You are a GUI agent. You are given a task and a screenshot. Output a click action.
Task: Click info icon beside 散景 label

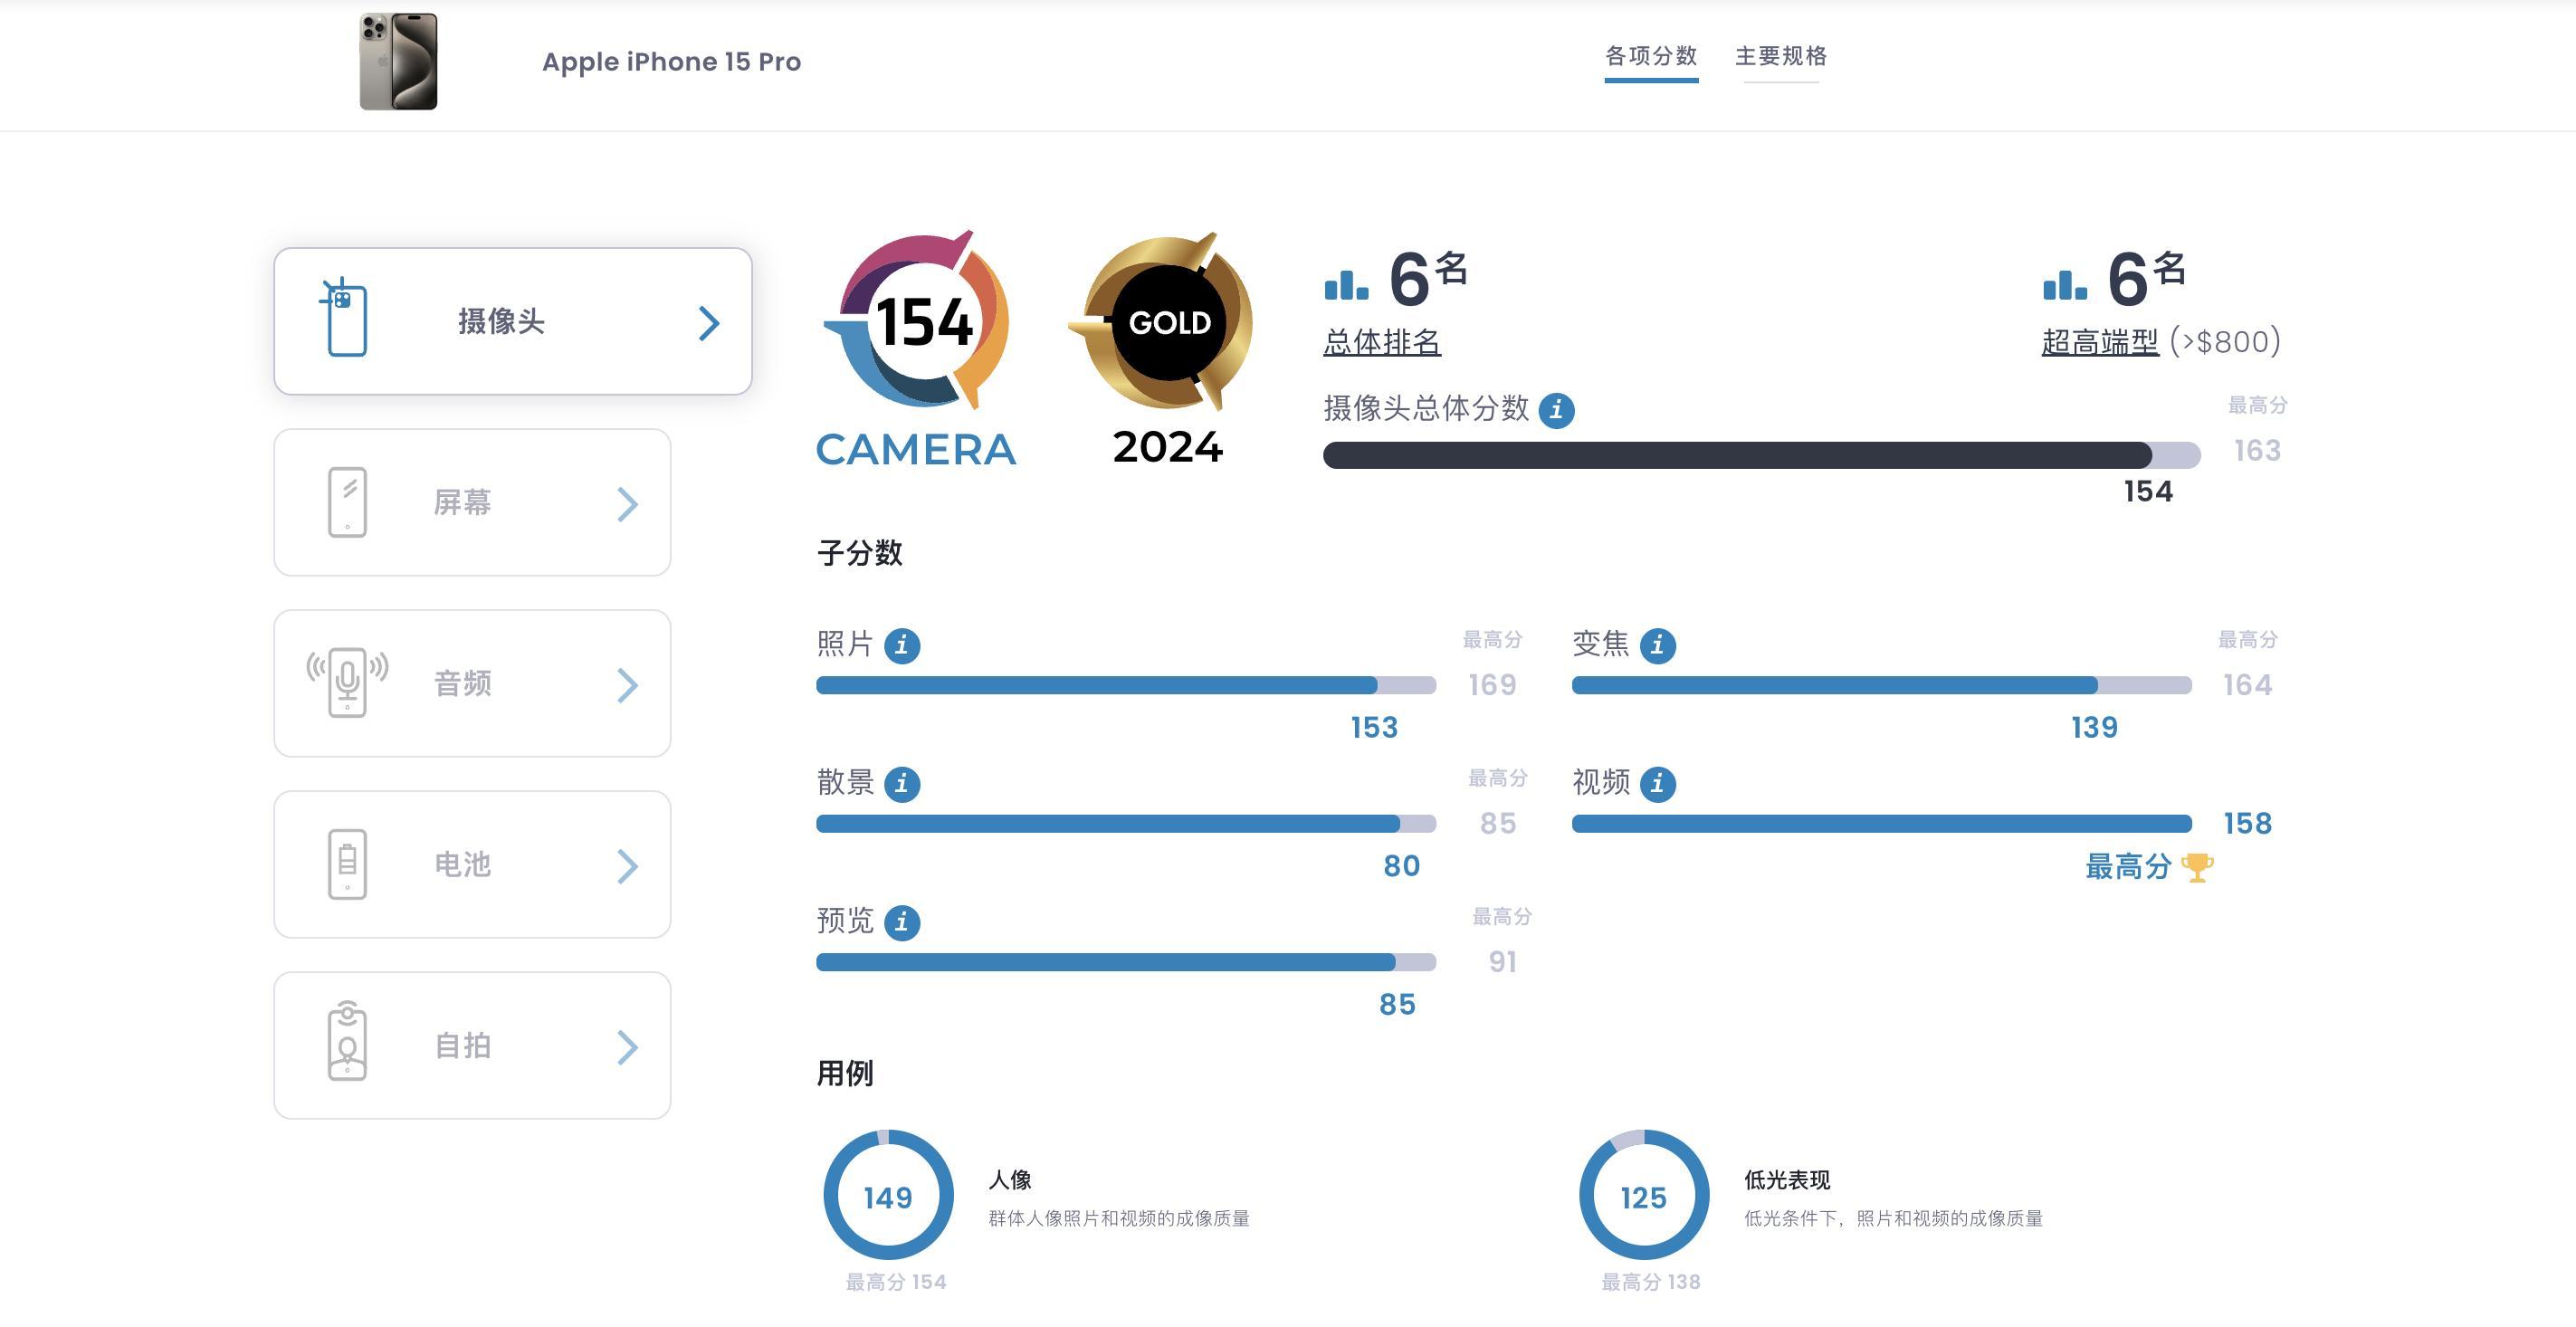[901, 784]
